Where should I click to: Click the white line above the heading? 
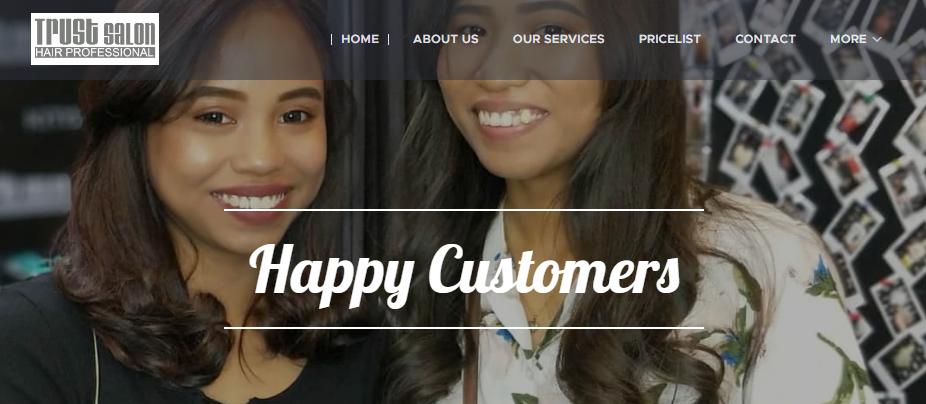click(x=464, y=210)
